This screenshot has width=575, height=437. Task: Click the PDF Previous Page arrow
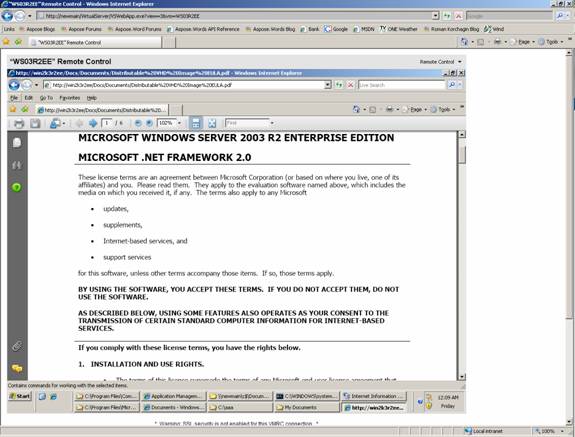(x=79, y=123)
